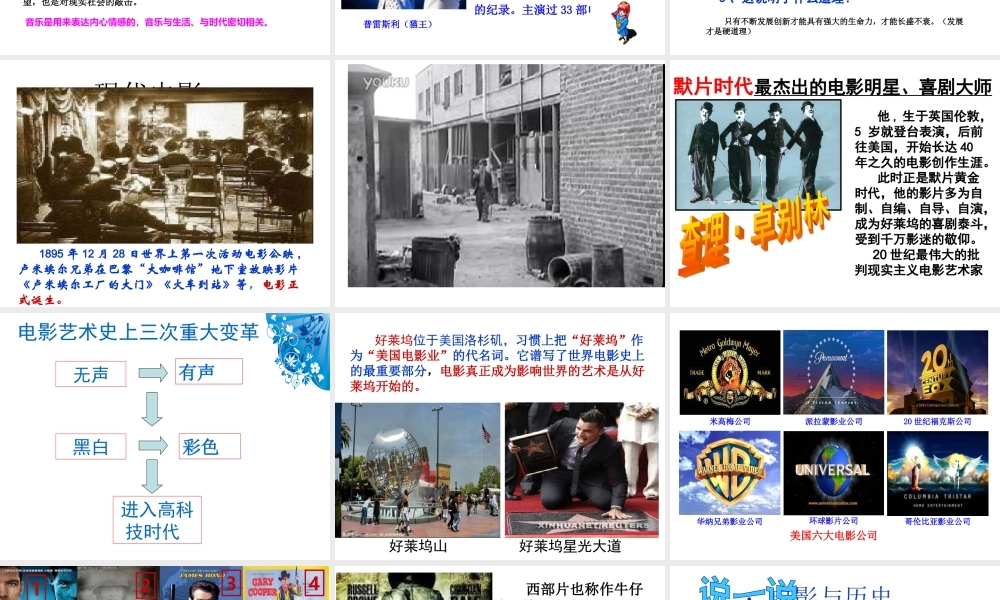The height and width of the screenshot is (600, 1000).
Task: Open the 美国六大电影公司 logos slide
Action: 835,436
